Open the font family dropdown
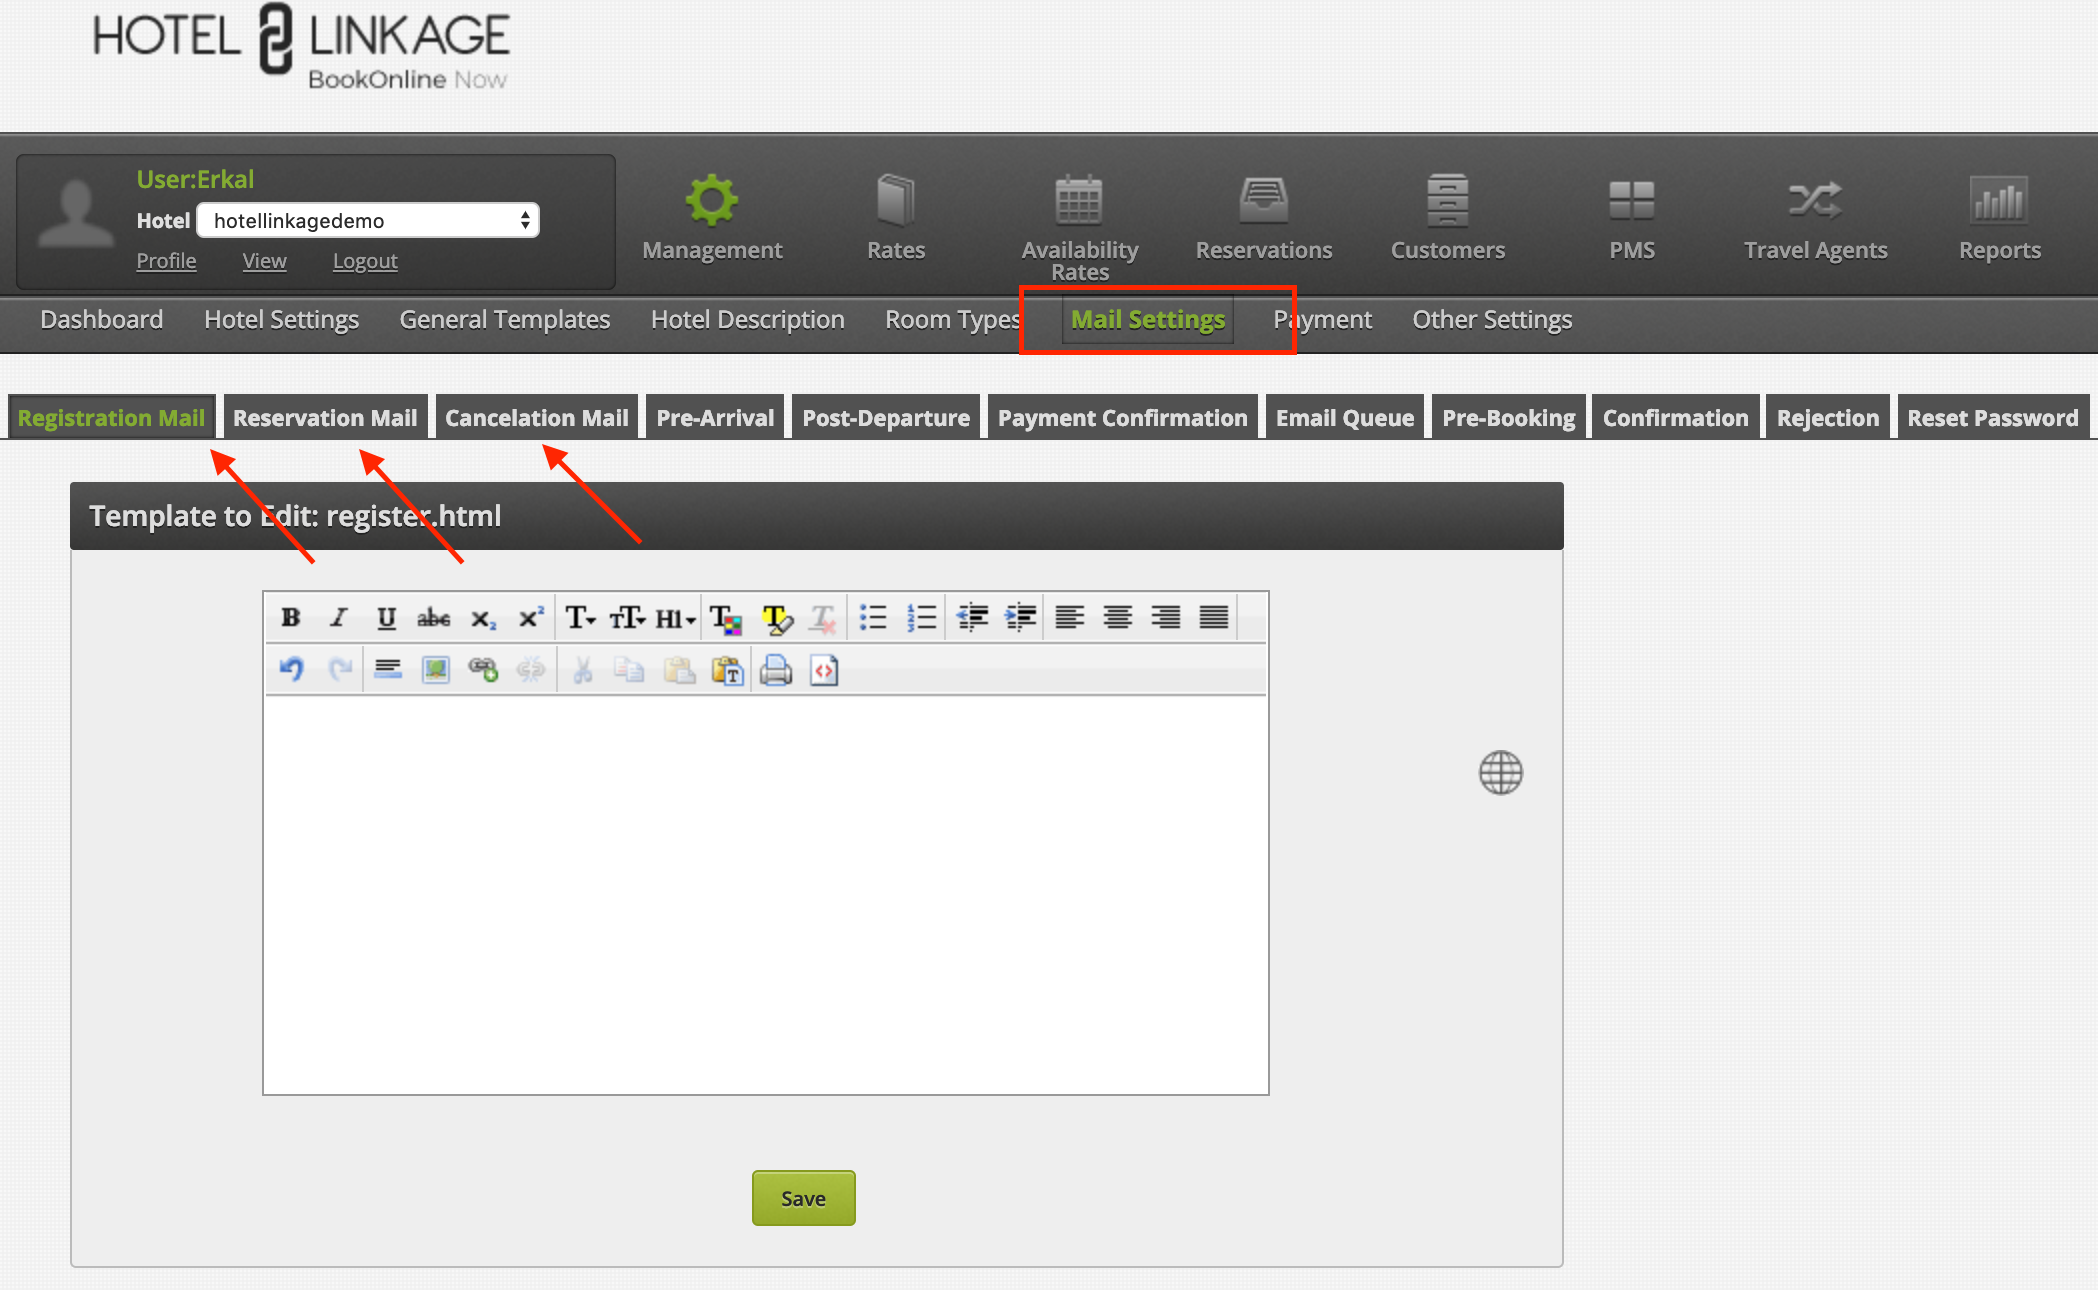 [580, 618]
